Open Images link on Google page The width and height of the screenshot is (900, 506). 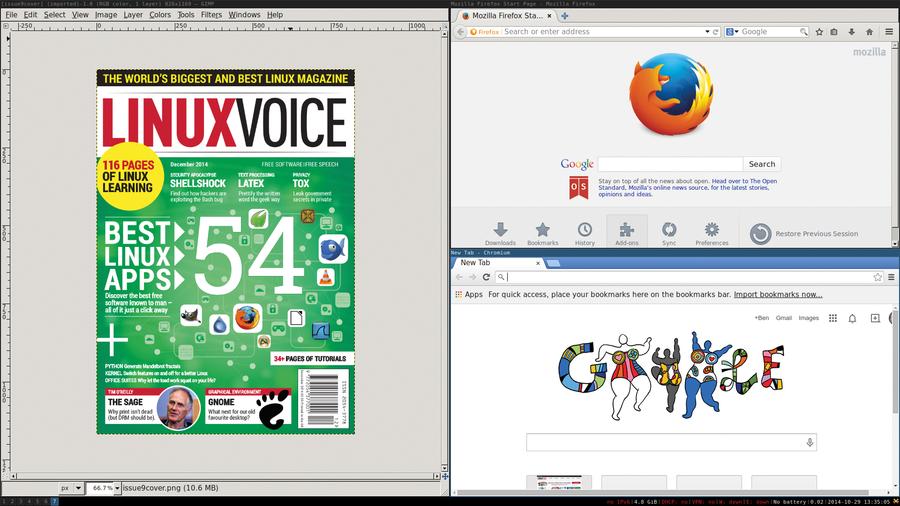(x=809, y=318)
